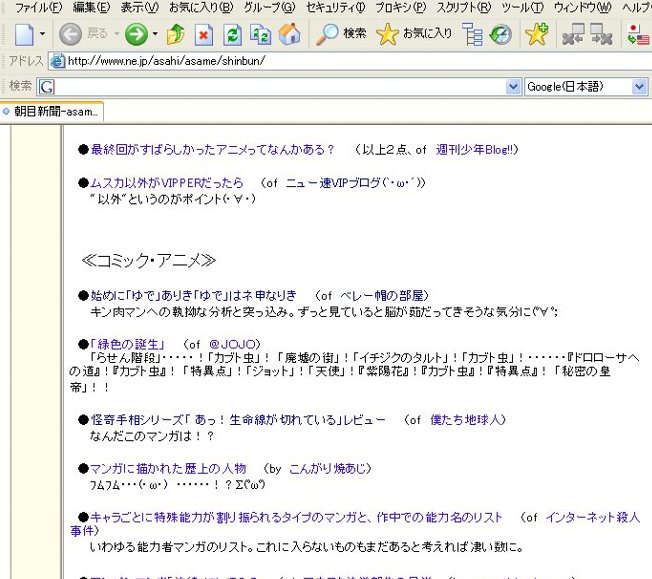This screenshot has width=652, height=579.
Task: Click the ≪コミック・アニメ≫ section heading
Action: (x=149, y=260)
